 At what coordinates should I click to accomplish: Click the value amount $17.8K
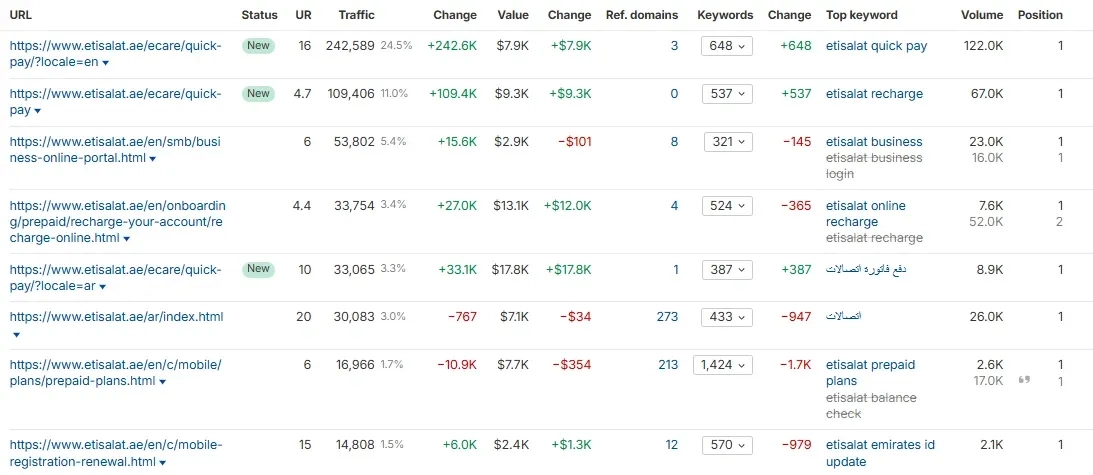point(510,269)
